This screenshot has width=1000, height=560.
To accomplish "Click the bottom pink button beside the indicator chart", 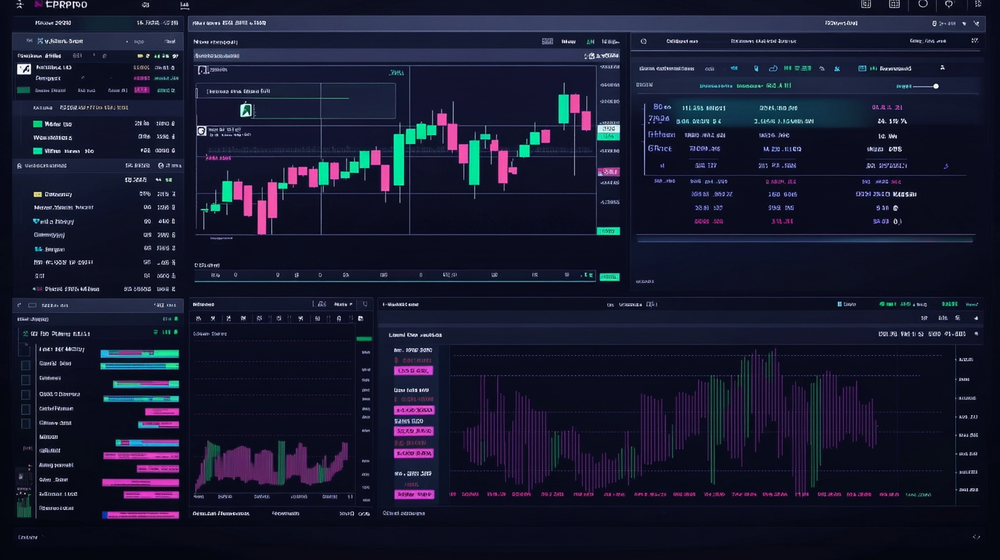I will click(x=414, y=494).
